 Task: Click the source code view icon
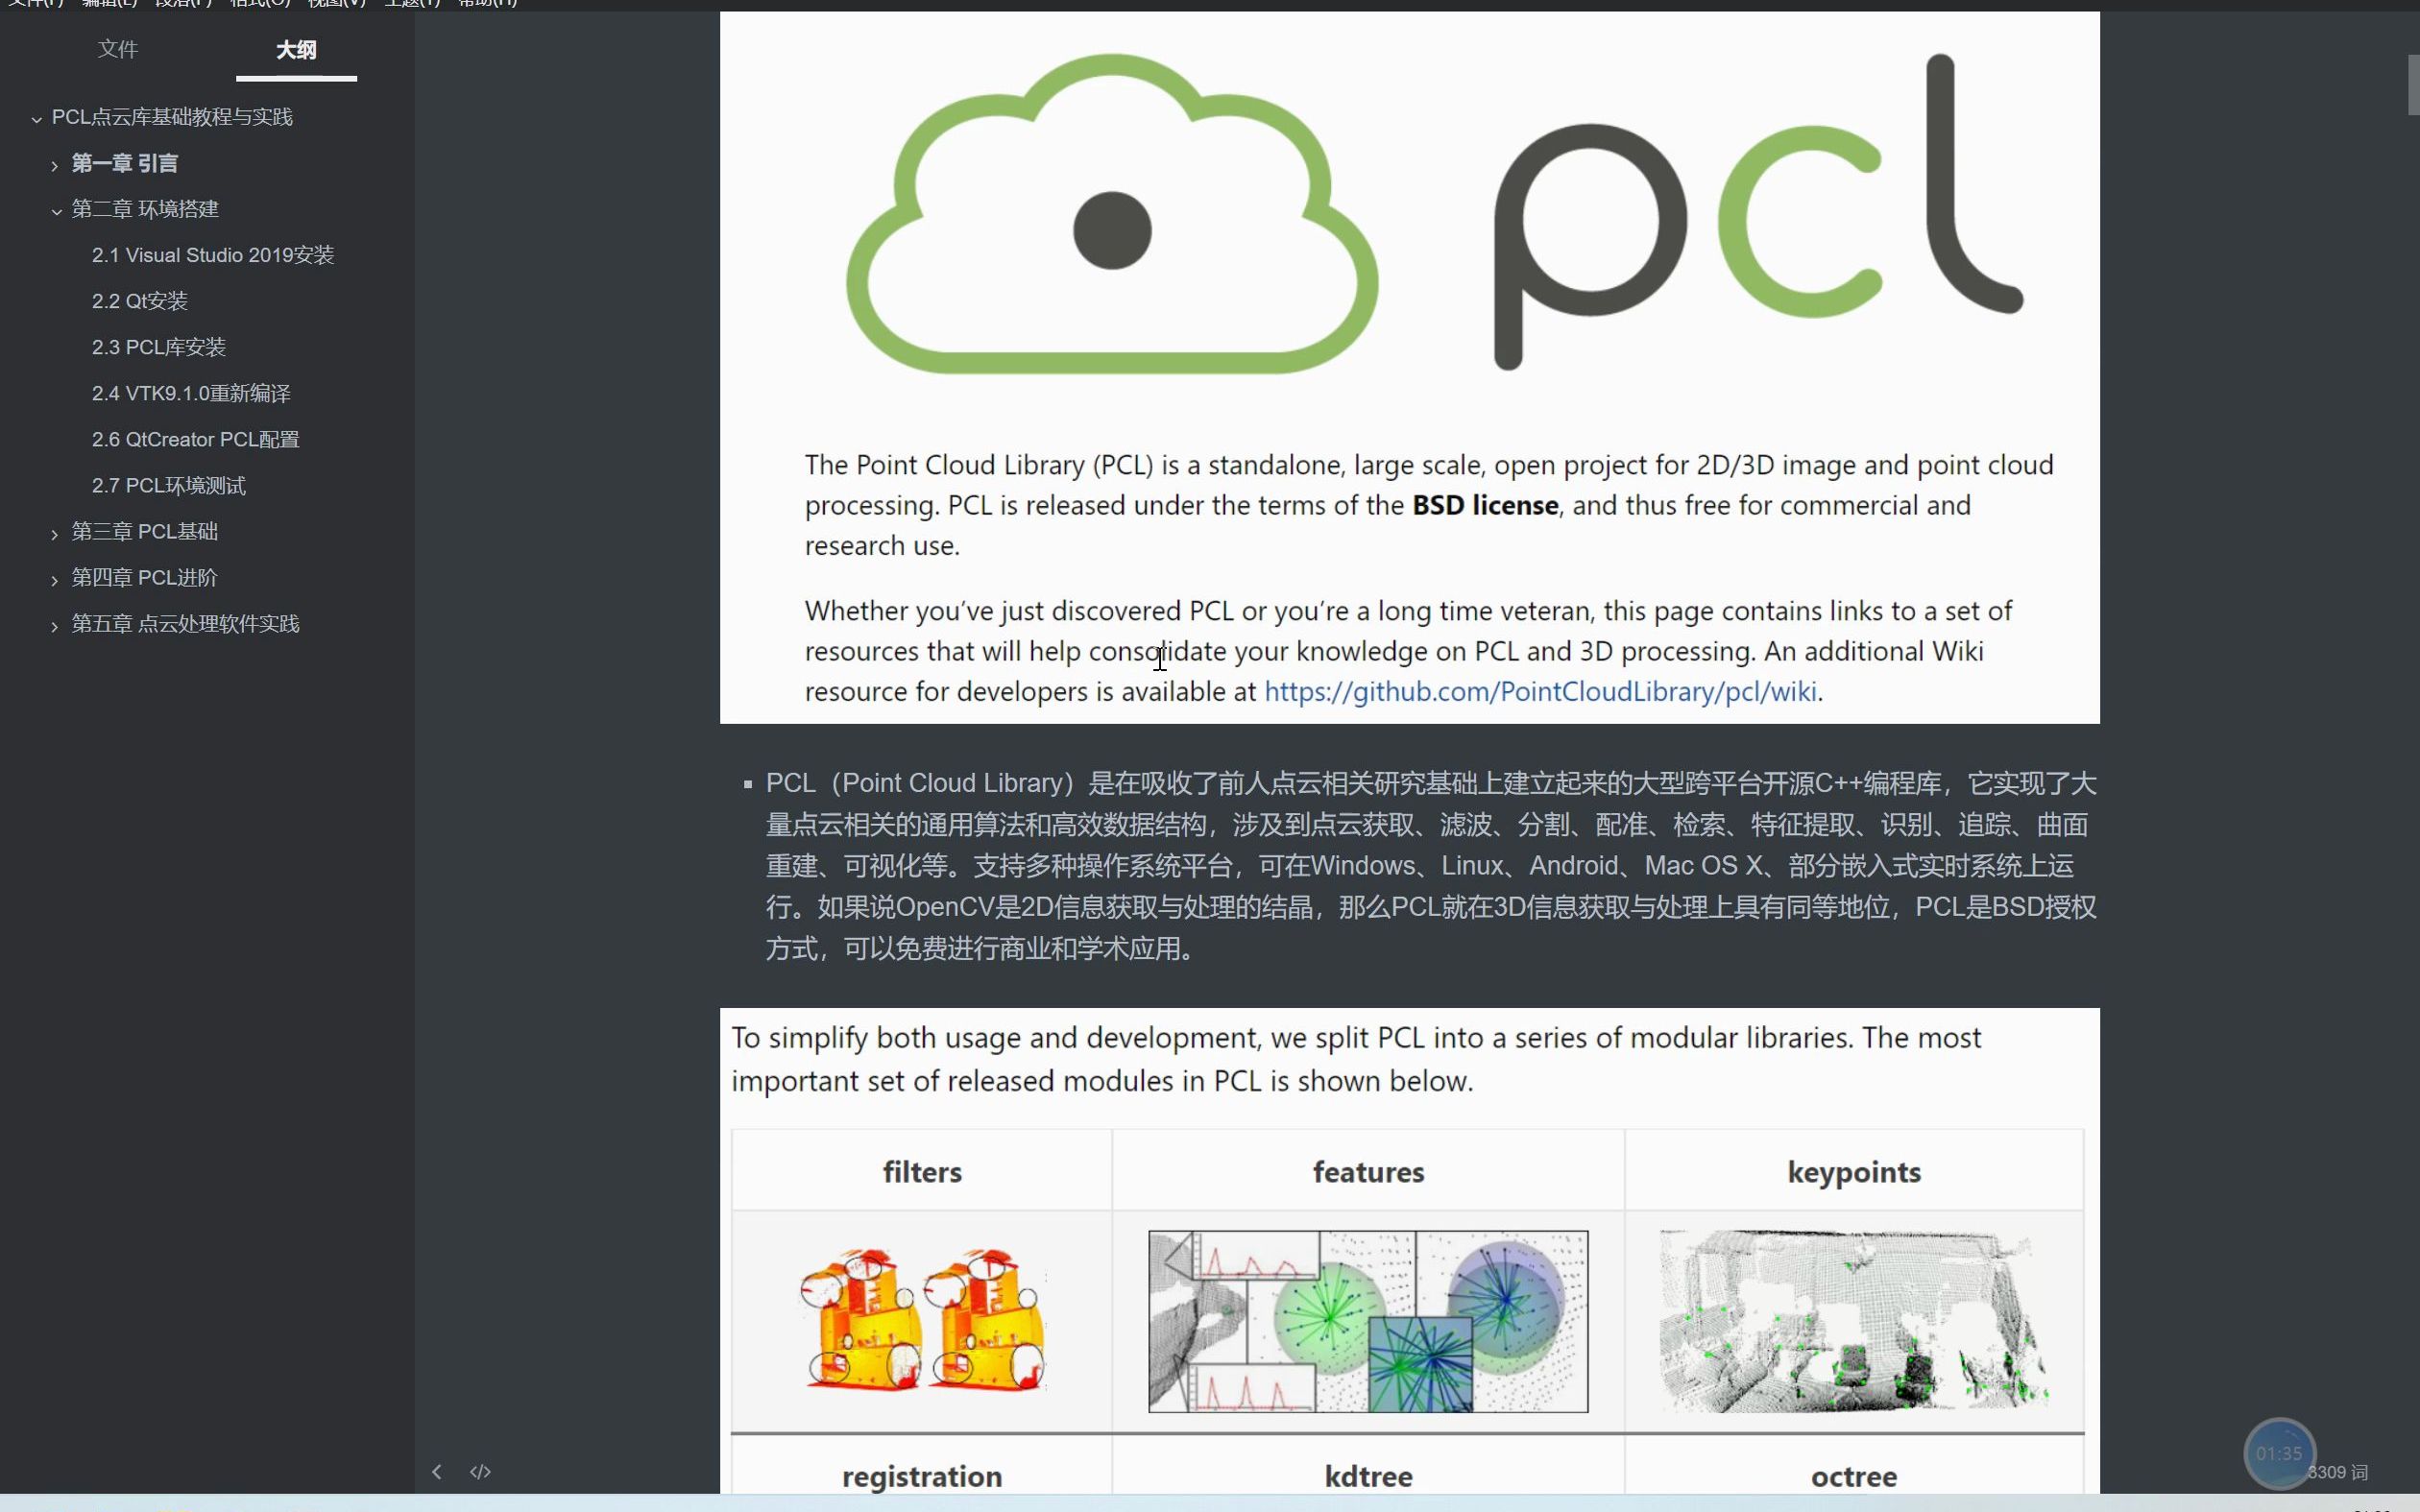pos(481,1472)
